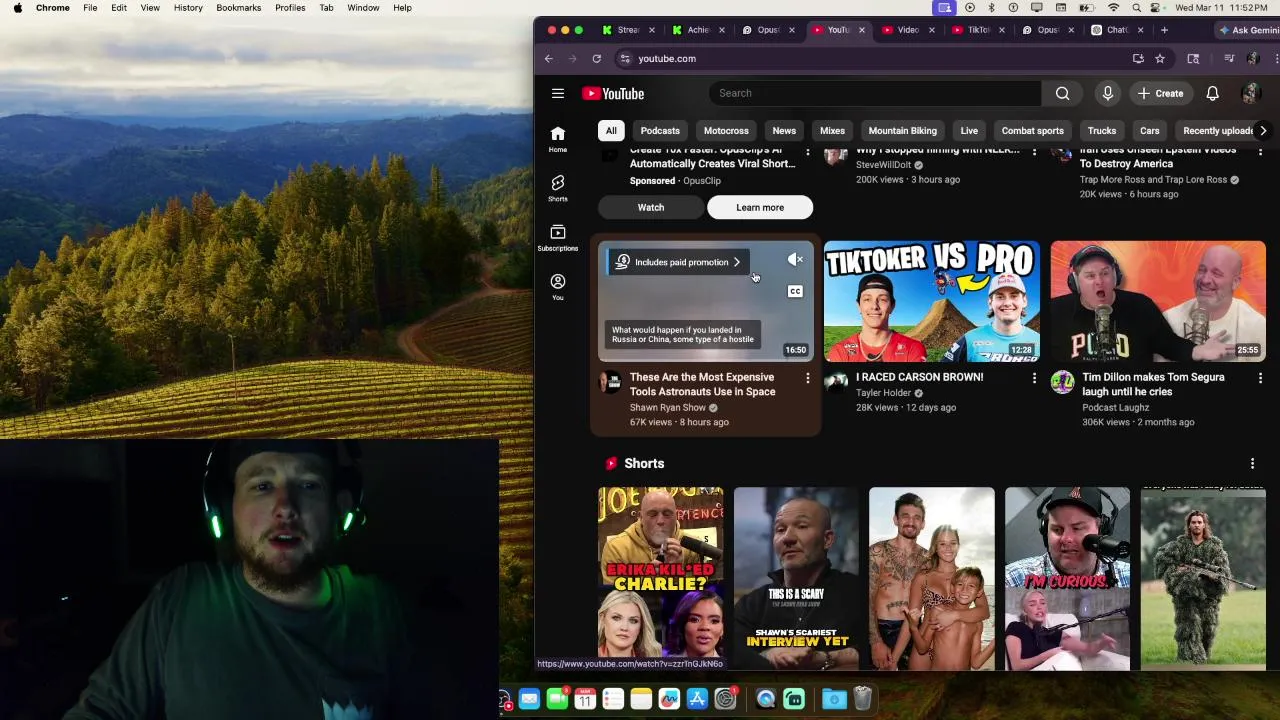Open App Store from the Dock
The image size is (1280, 720).
click(697, 699)
